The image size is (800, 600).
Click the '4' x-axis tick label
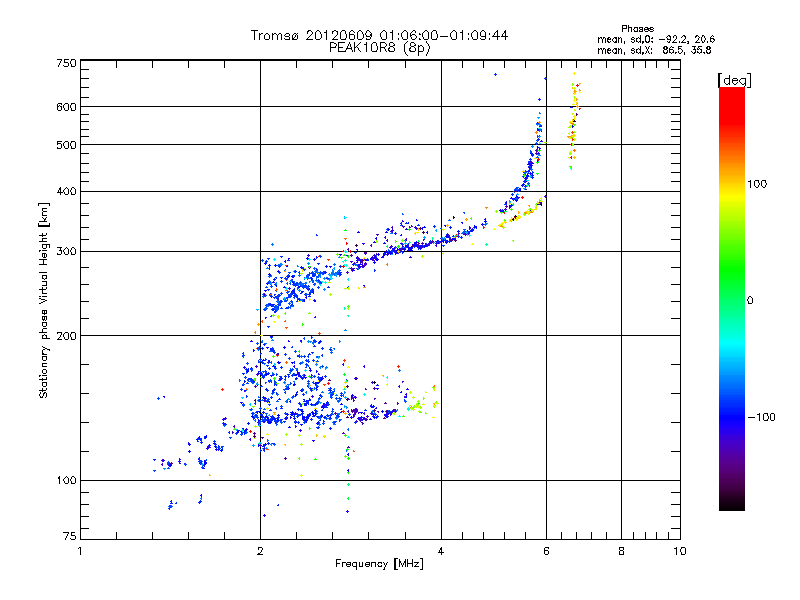(x=441, y=552)
